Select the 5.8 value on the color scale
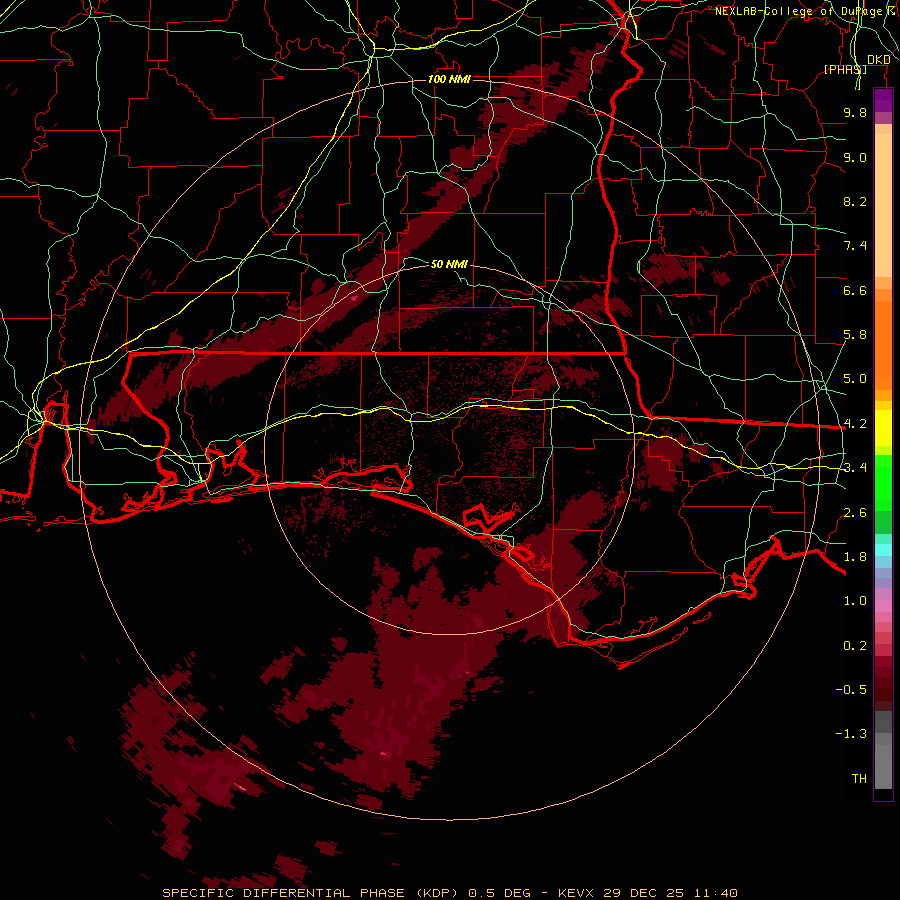Screen dimensions: 900x900 pyautogui.click(x=855, y=335)
